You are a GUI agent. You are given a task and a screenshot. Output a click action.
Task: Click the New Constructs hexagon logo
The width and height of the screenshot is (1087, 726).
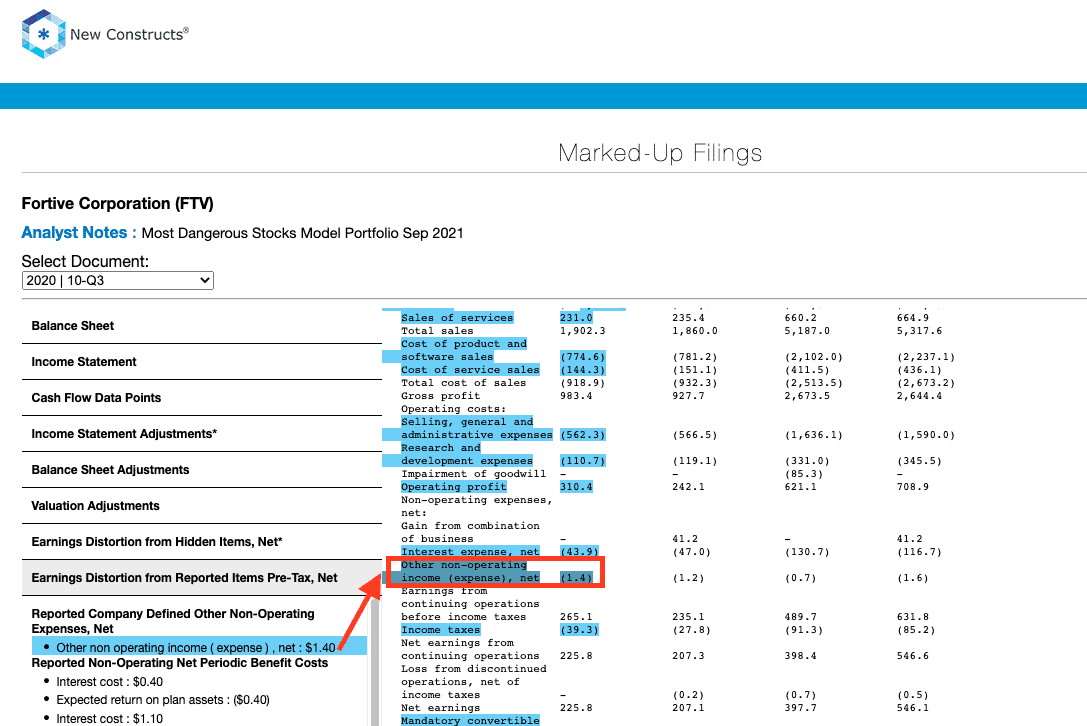[44, 34]
